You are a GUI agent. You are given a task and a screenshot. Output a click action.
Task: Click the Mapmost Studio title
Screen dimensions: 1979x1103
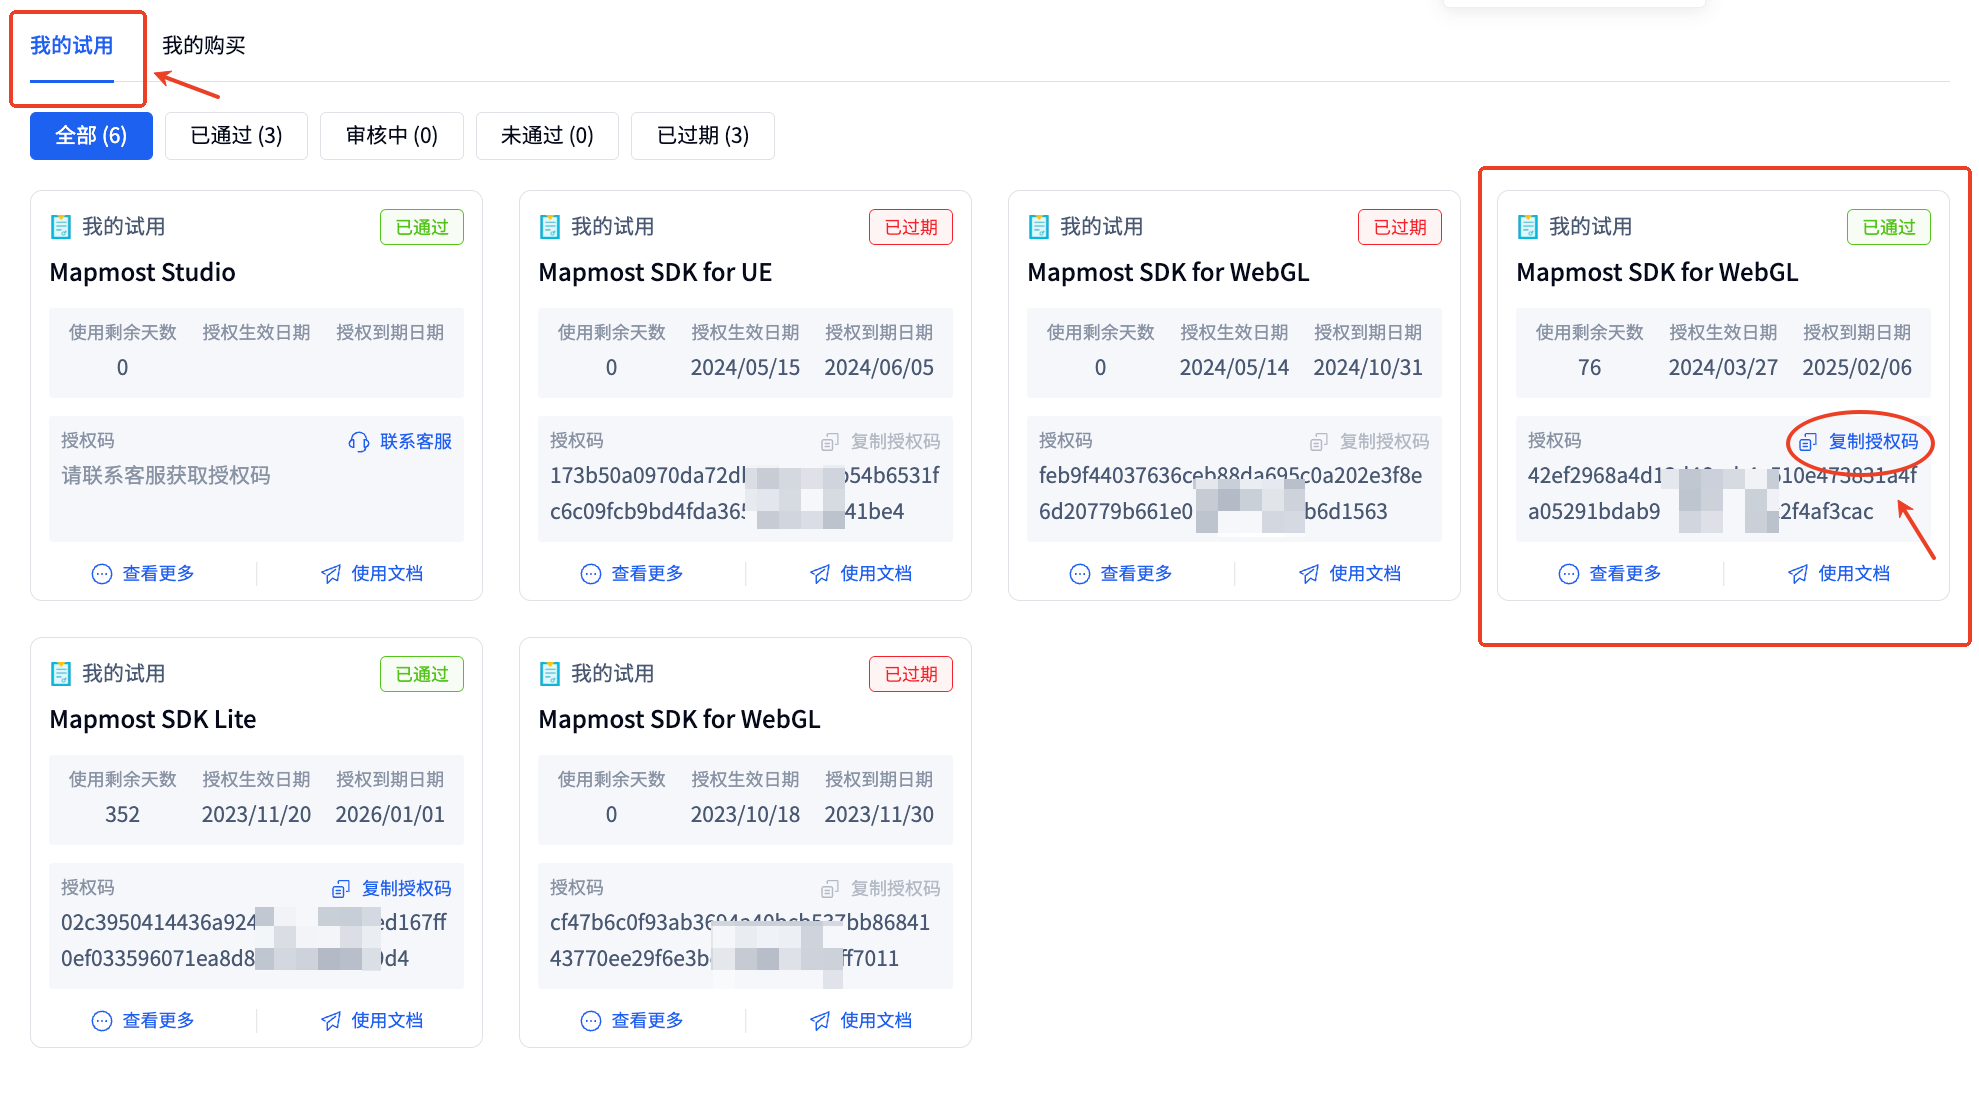(143, 273)
